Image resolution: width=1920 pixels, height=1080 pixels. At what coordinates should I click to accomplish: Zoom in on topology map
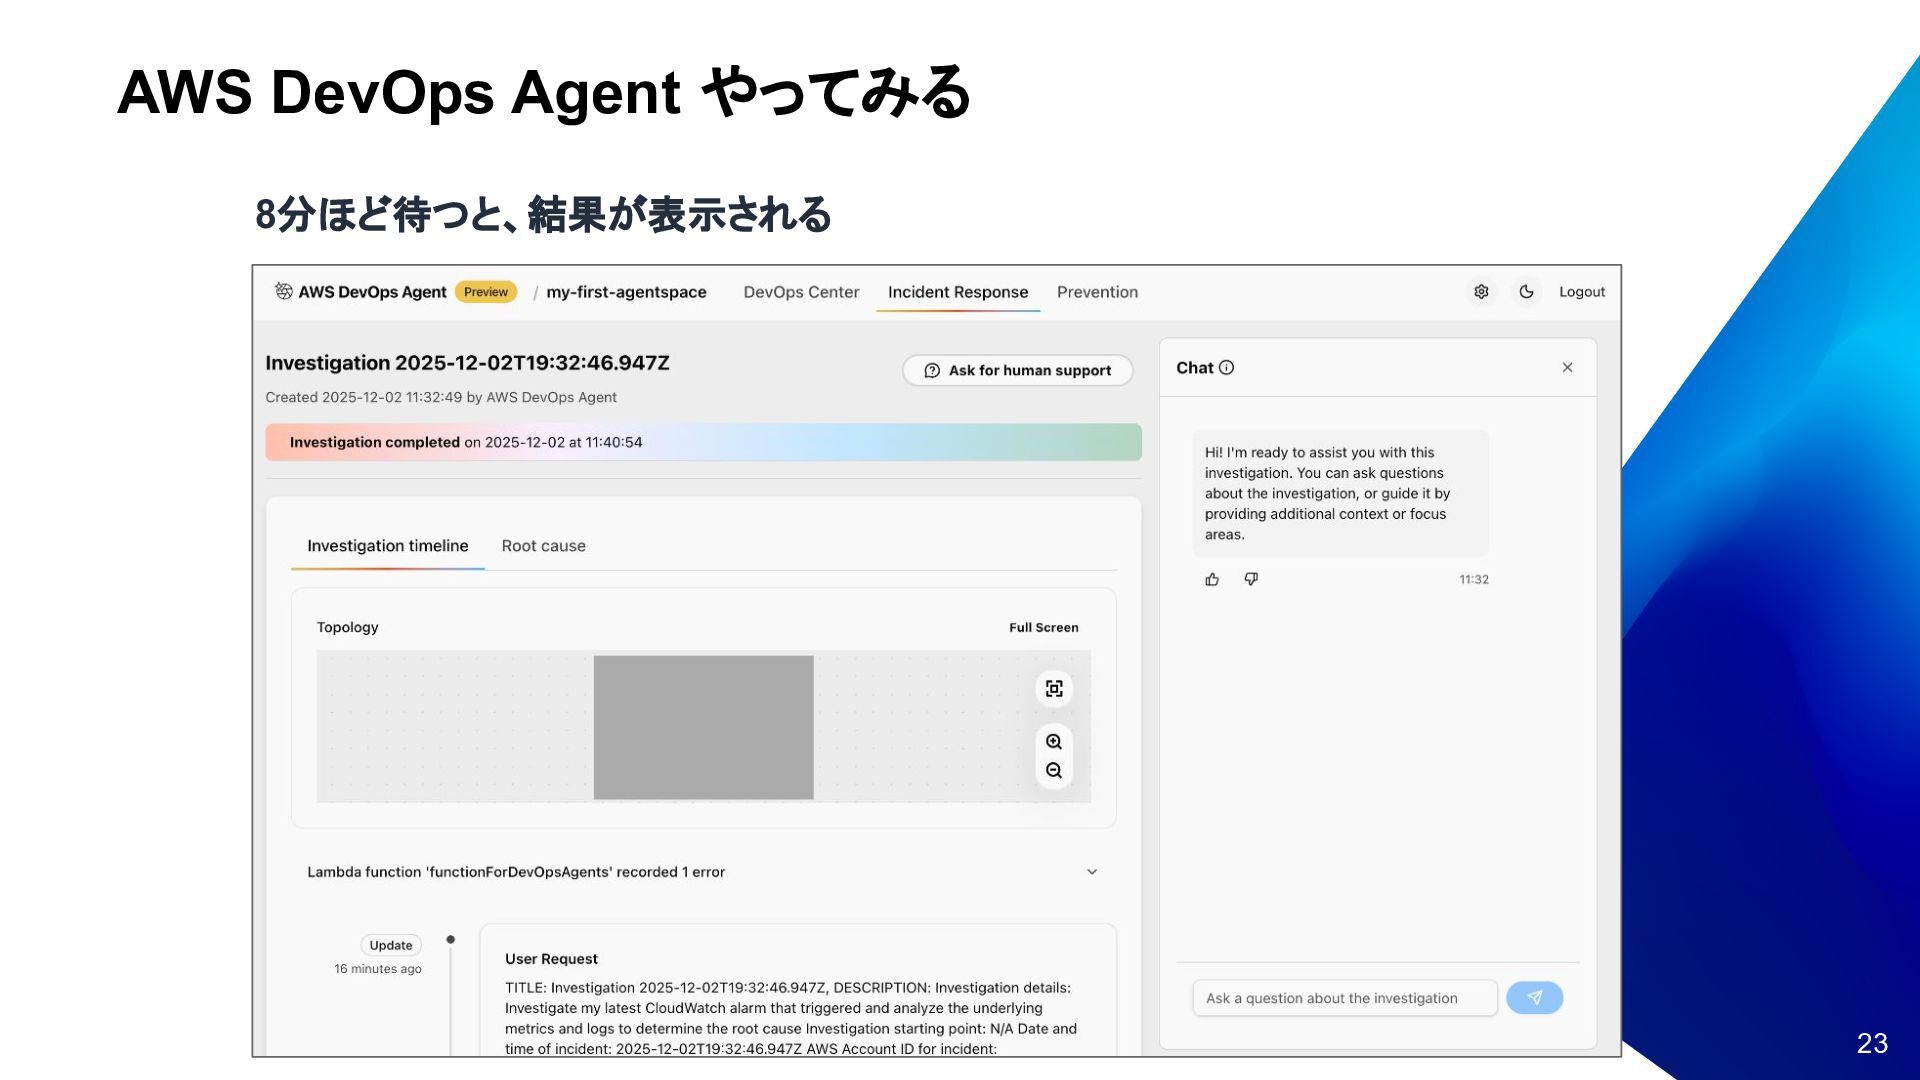(1054, 742)
